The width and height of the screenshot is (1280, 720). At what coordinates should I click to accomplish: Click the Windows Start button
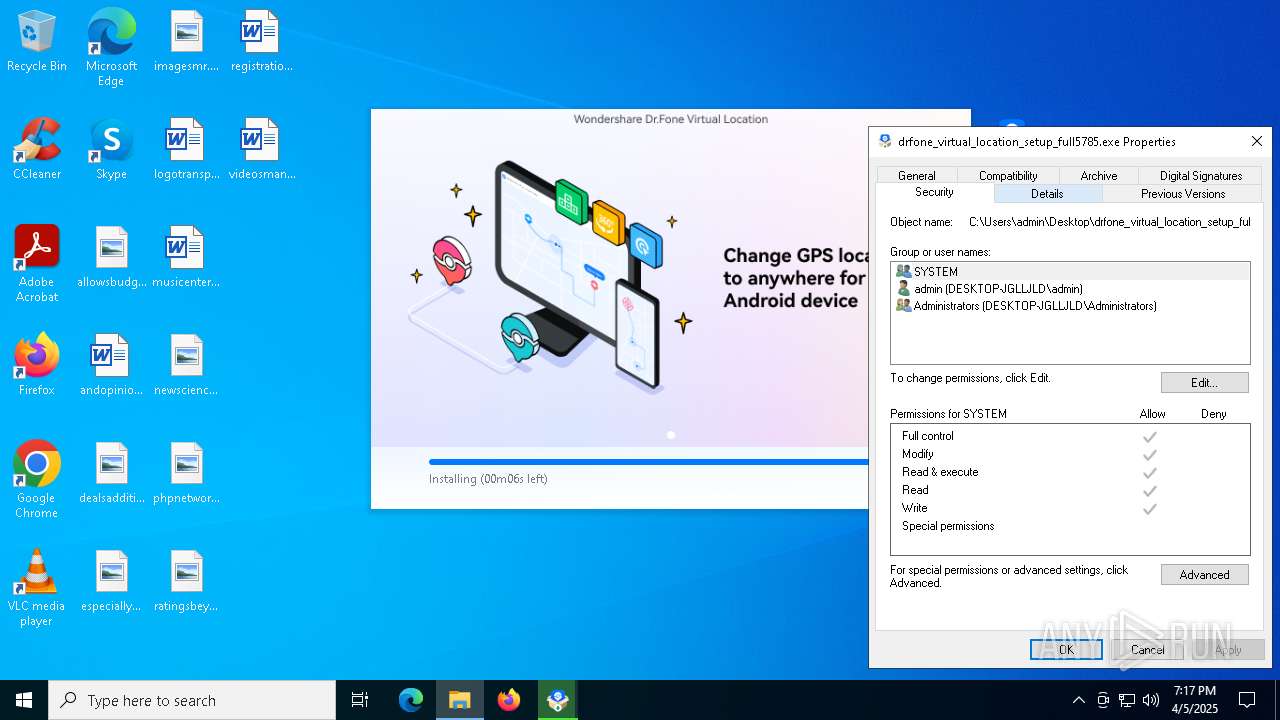[24, 700]
